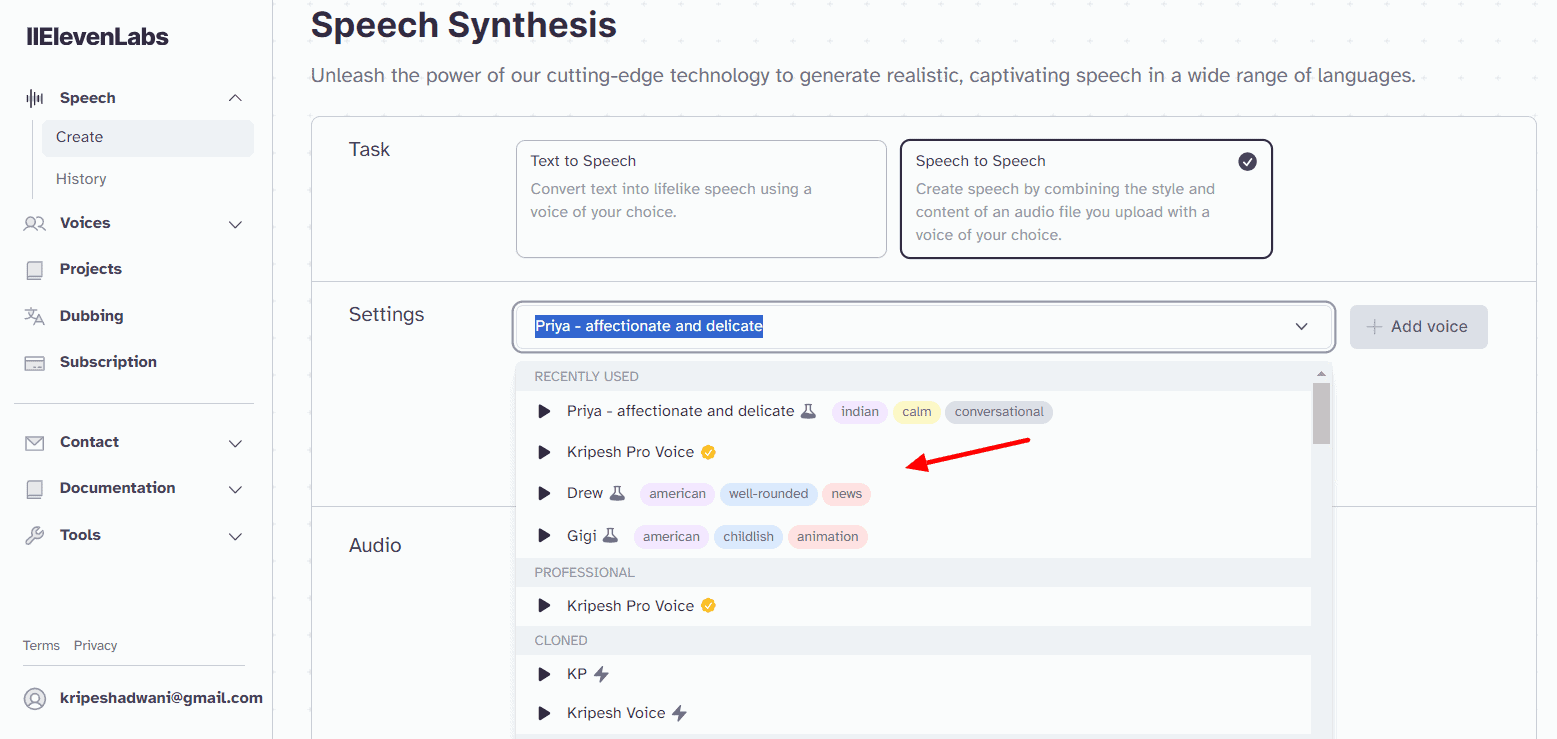Open the History page
The image size is (1557, 739).
(81, 179)
